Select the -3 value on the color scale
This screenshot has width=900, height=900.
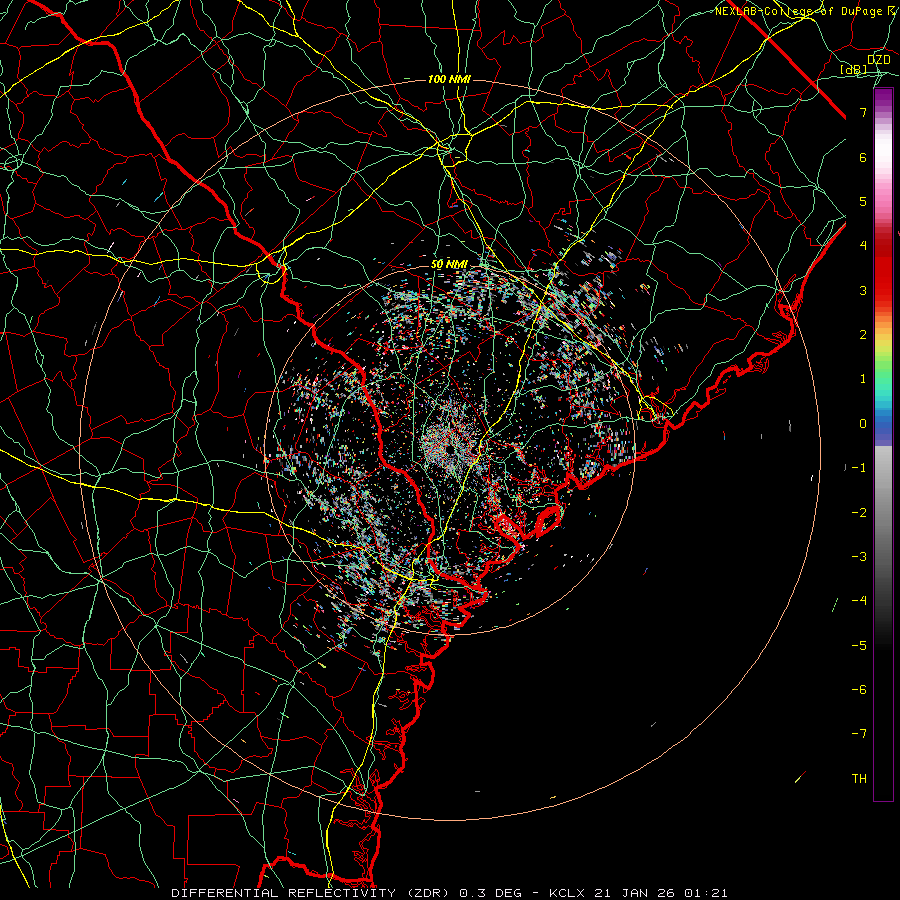859,557
